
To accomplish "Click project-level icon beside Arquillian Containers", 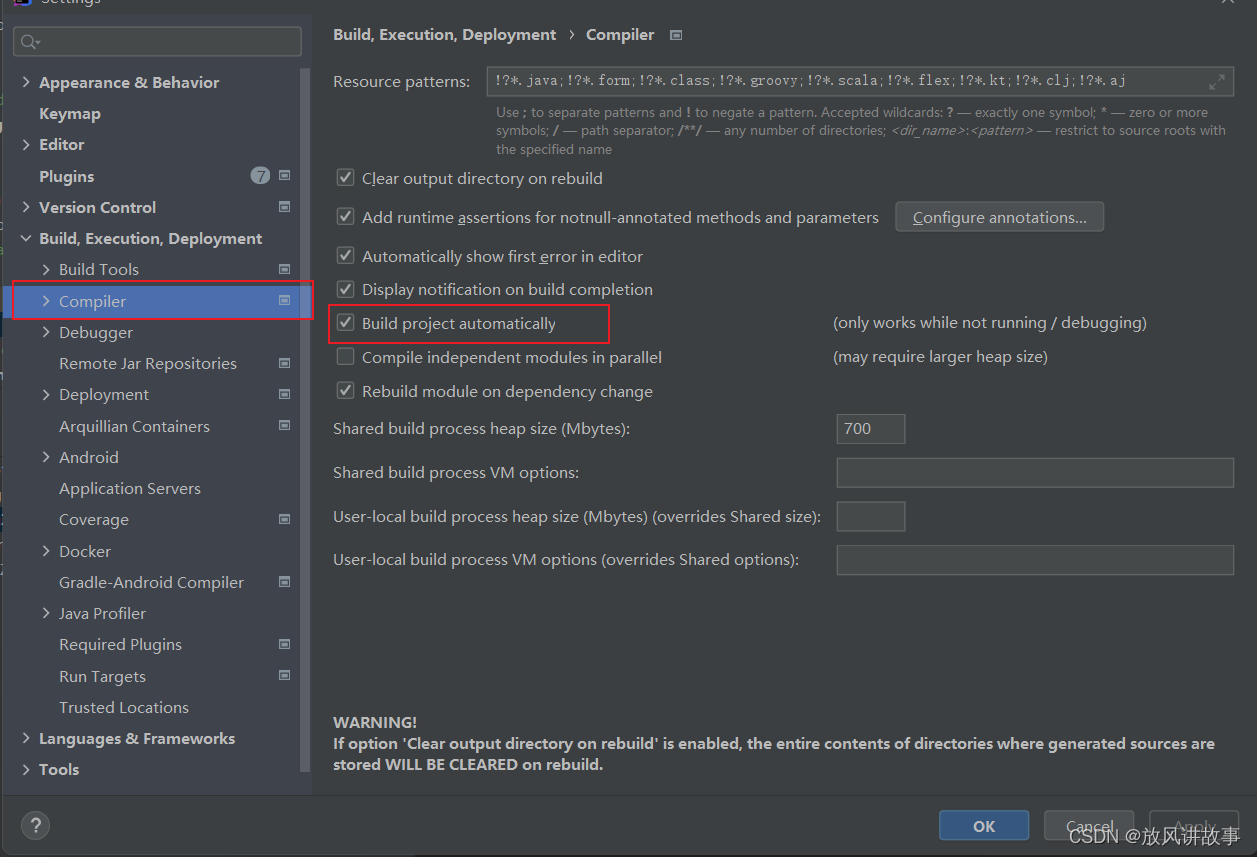I will click(285, 426).
